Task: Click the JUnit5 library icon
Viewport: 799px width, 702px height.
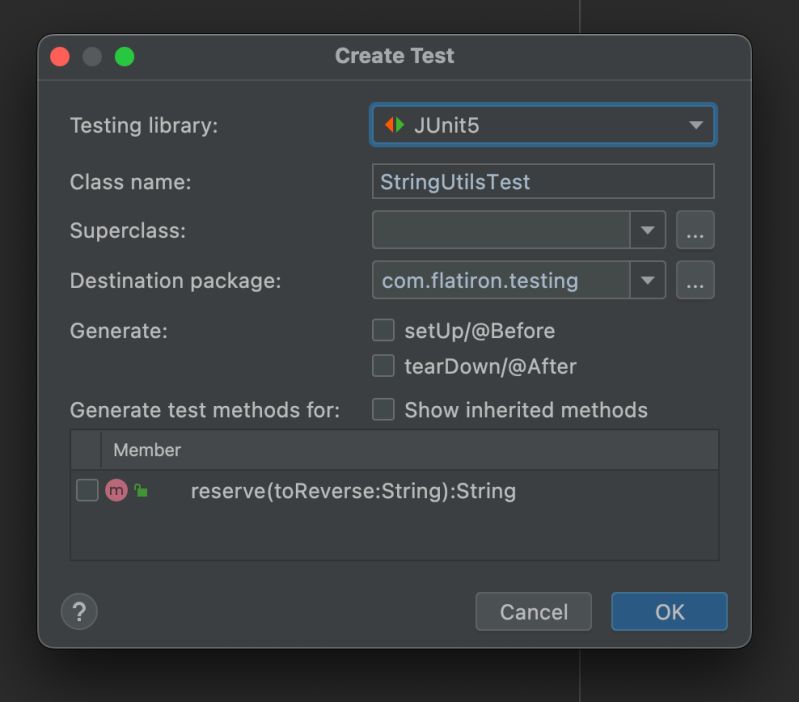Action: [x=394, y=125]
